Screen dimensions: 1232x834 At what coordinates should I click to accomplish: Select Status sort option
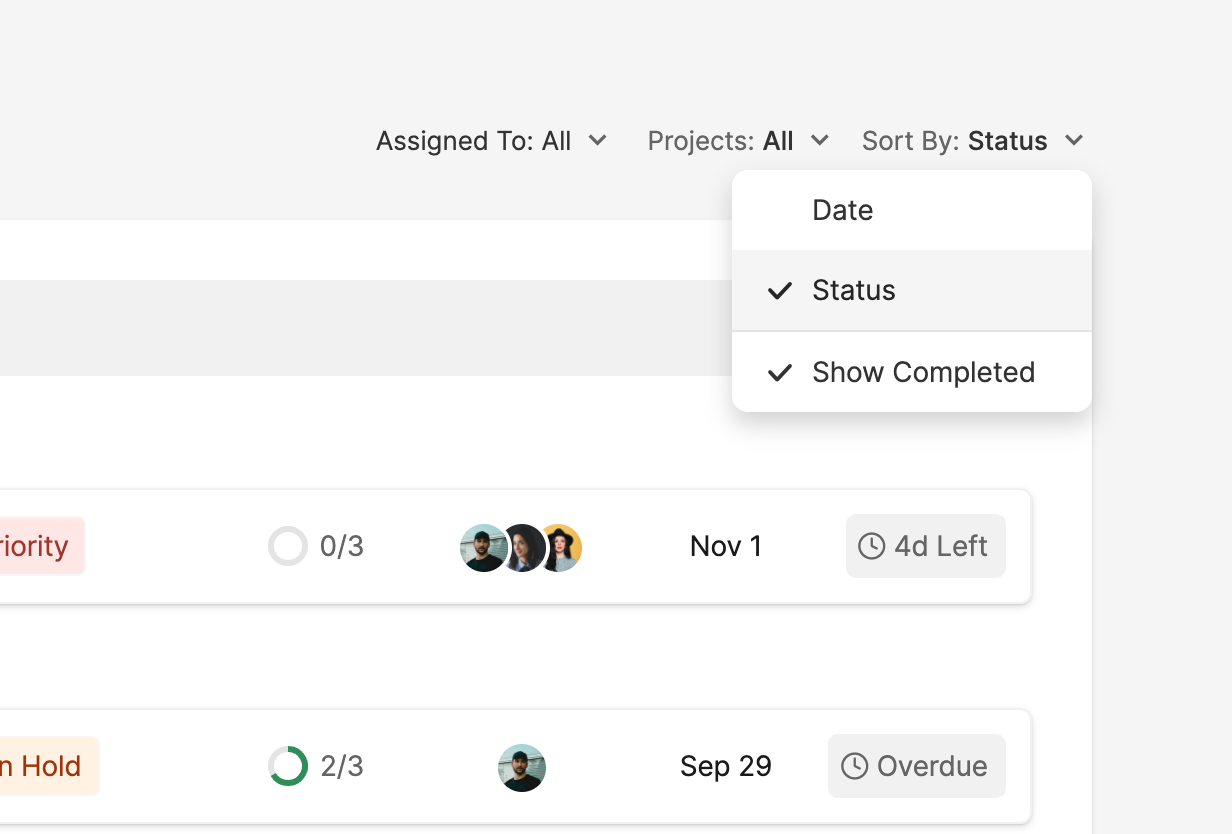tap(854, 291)
